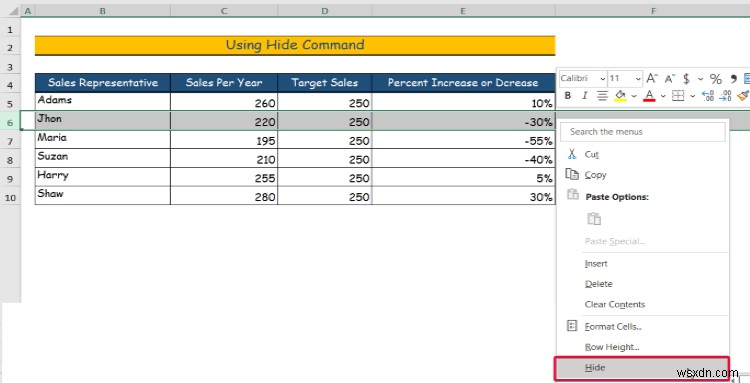Screen dimensions: 750x383
Task: Decrease font size with smaller A
Action: [x=669, y=78]
